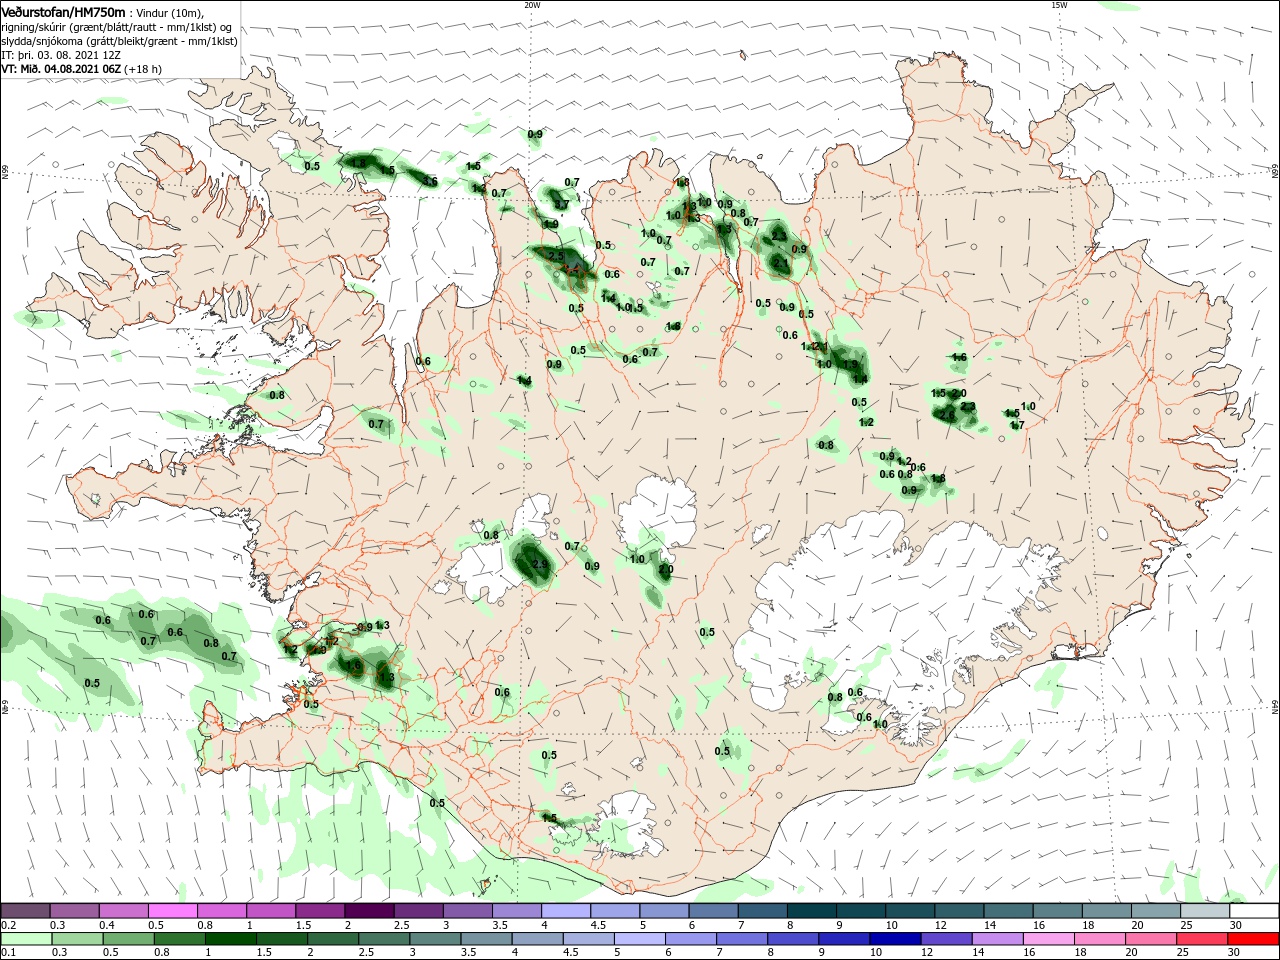This screenshot has height=960, width=1280.
Task: Select the 0.3 light green swatch in lower legend row
Action: 77,939
